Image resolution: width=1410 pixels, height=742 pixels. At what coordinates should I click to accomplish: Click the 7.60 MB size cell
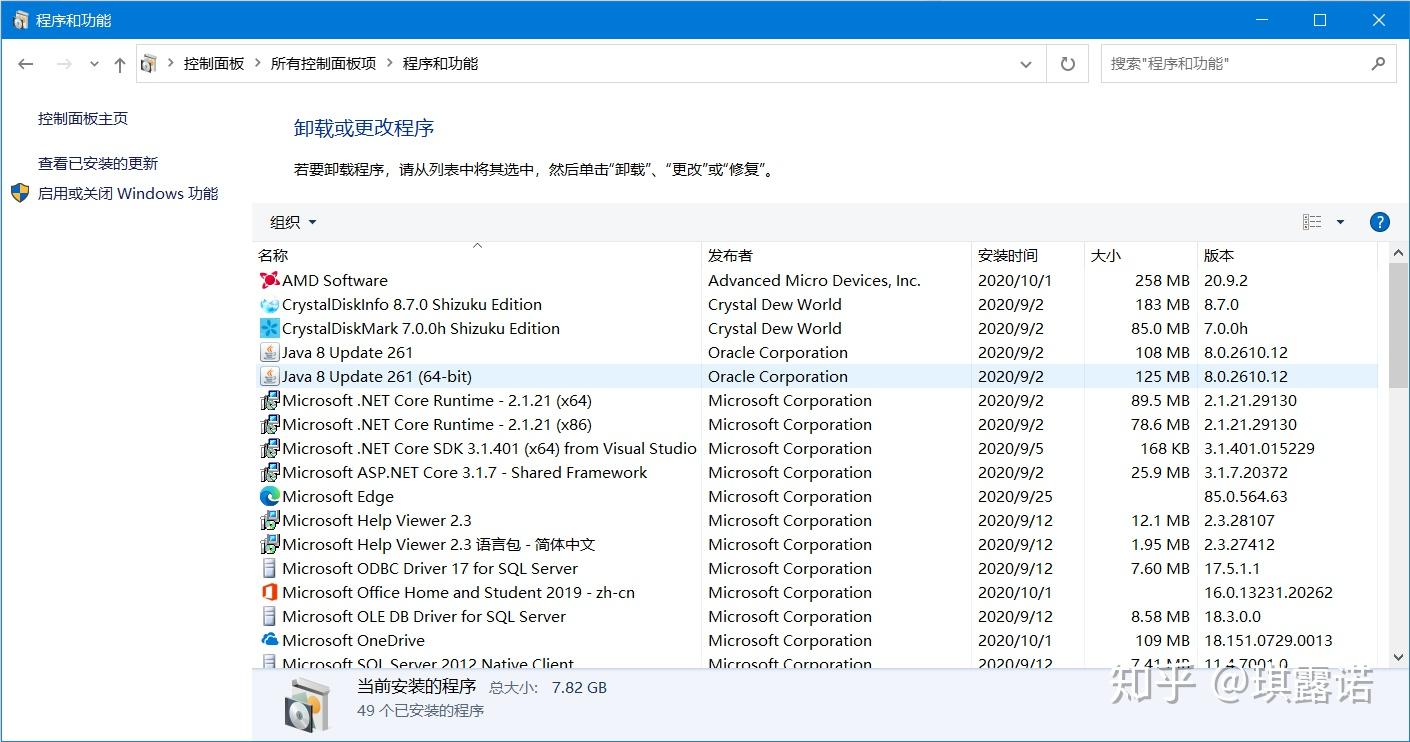pos(1161,569)
